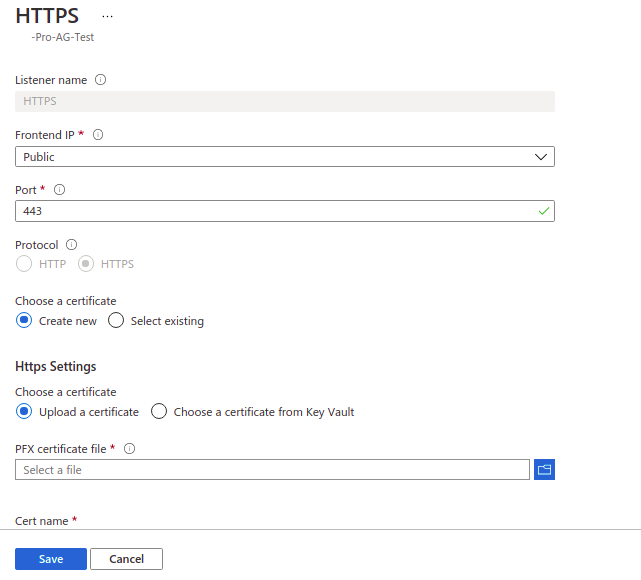This screenshot has height=580, width=641.
Task: Select the HTTP protocol radio button
Action: (x=24, y=264)
